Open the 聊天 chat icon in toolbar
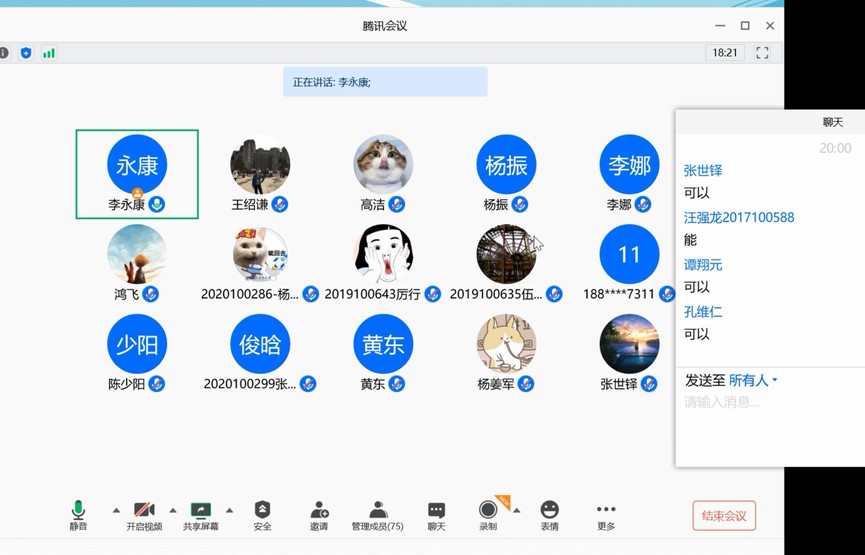This screenshot has height=555, width=865. tap(436, 510)
